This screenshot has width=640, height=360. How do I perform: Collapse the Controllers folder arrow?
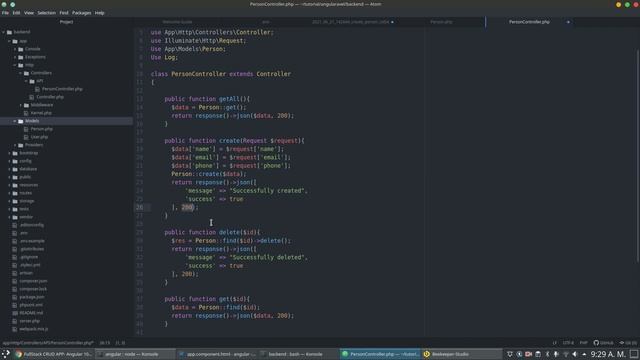21,73
